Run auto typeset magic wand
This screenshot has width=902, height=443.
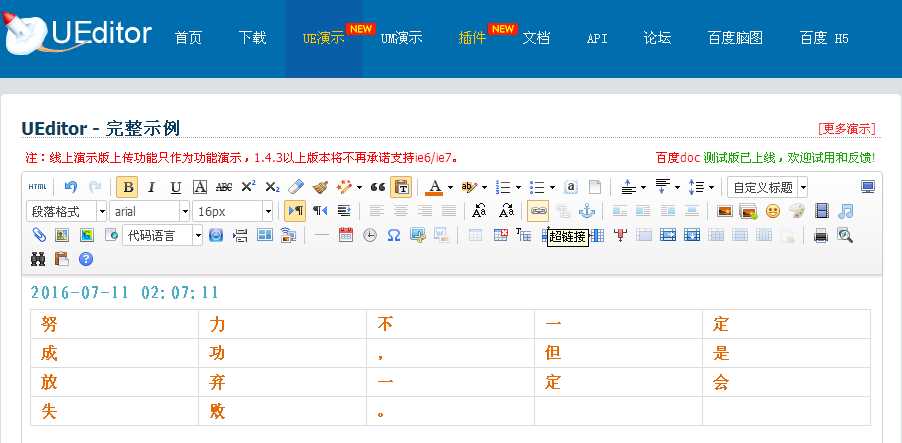[345, 187]
